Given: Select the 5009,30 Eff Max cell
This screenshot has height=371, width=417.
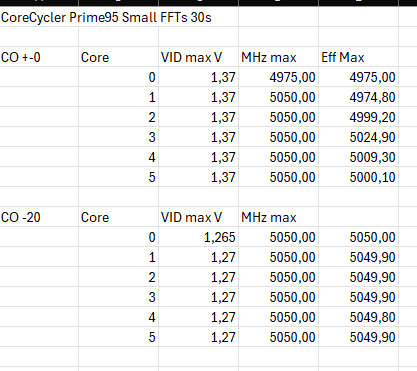Looking at the screenshot, I should tap(358, 157).
